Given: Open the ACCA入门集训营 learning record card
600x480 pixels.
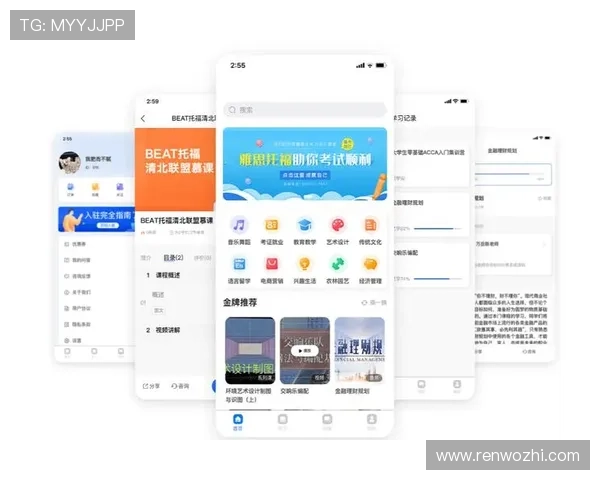Looking at the screenshot, I should [431, 165].
